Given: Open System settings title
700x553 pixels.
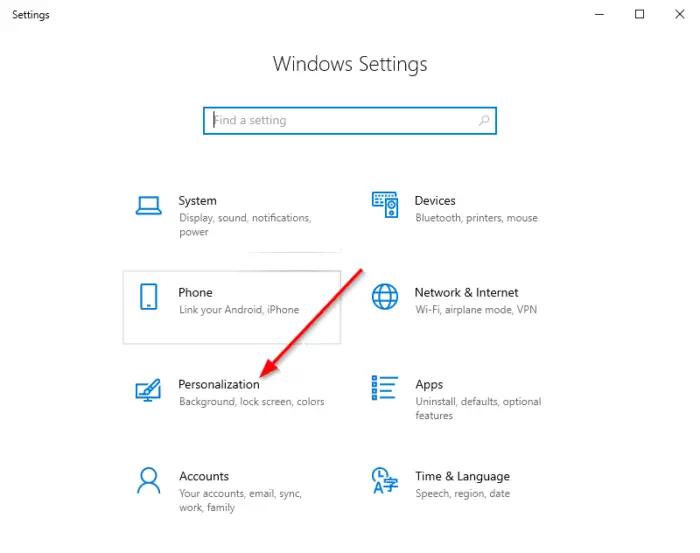Looking at the screenshot, I should [x=197, y=201].
